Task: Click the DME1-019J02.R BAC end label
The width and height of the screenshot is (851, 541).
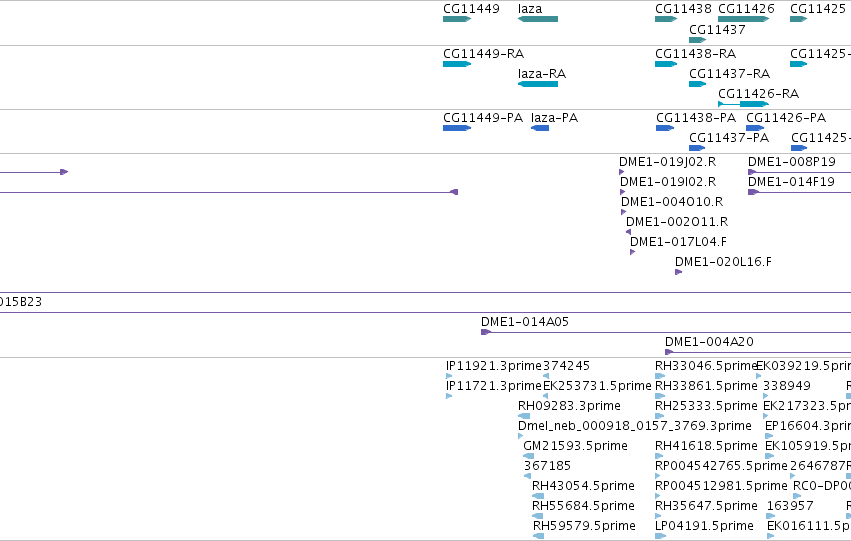Action: click(x=668, y=162)
